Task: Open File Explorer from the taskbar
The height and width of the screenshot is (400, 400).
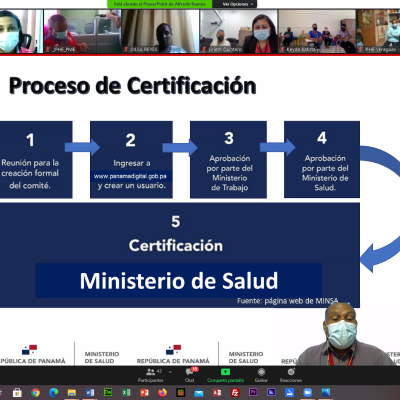Action: pos(72,393)
